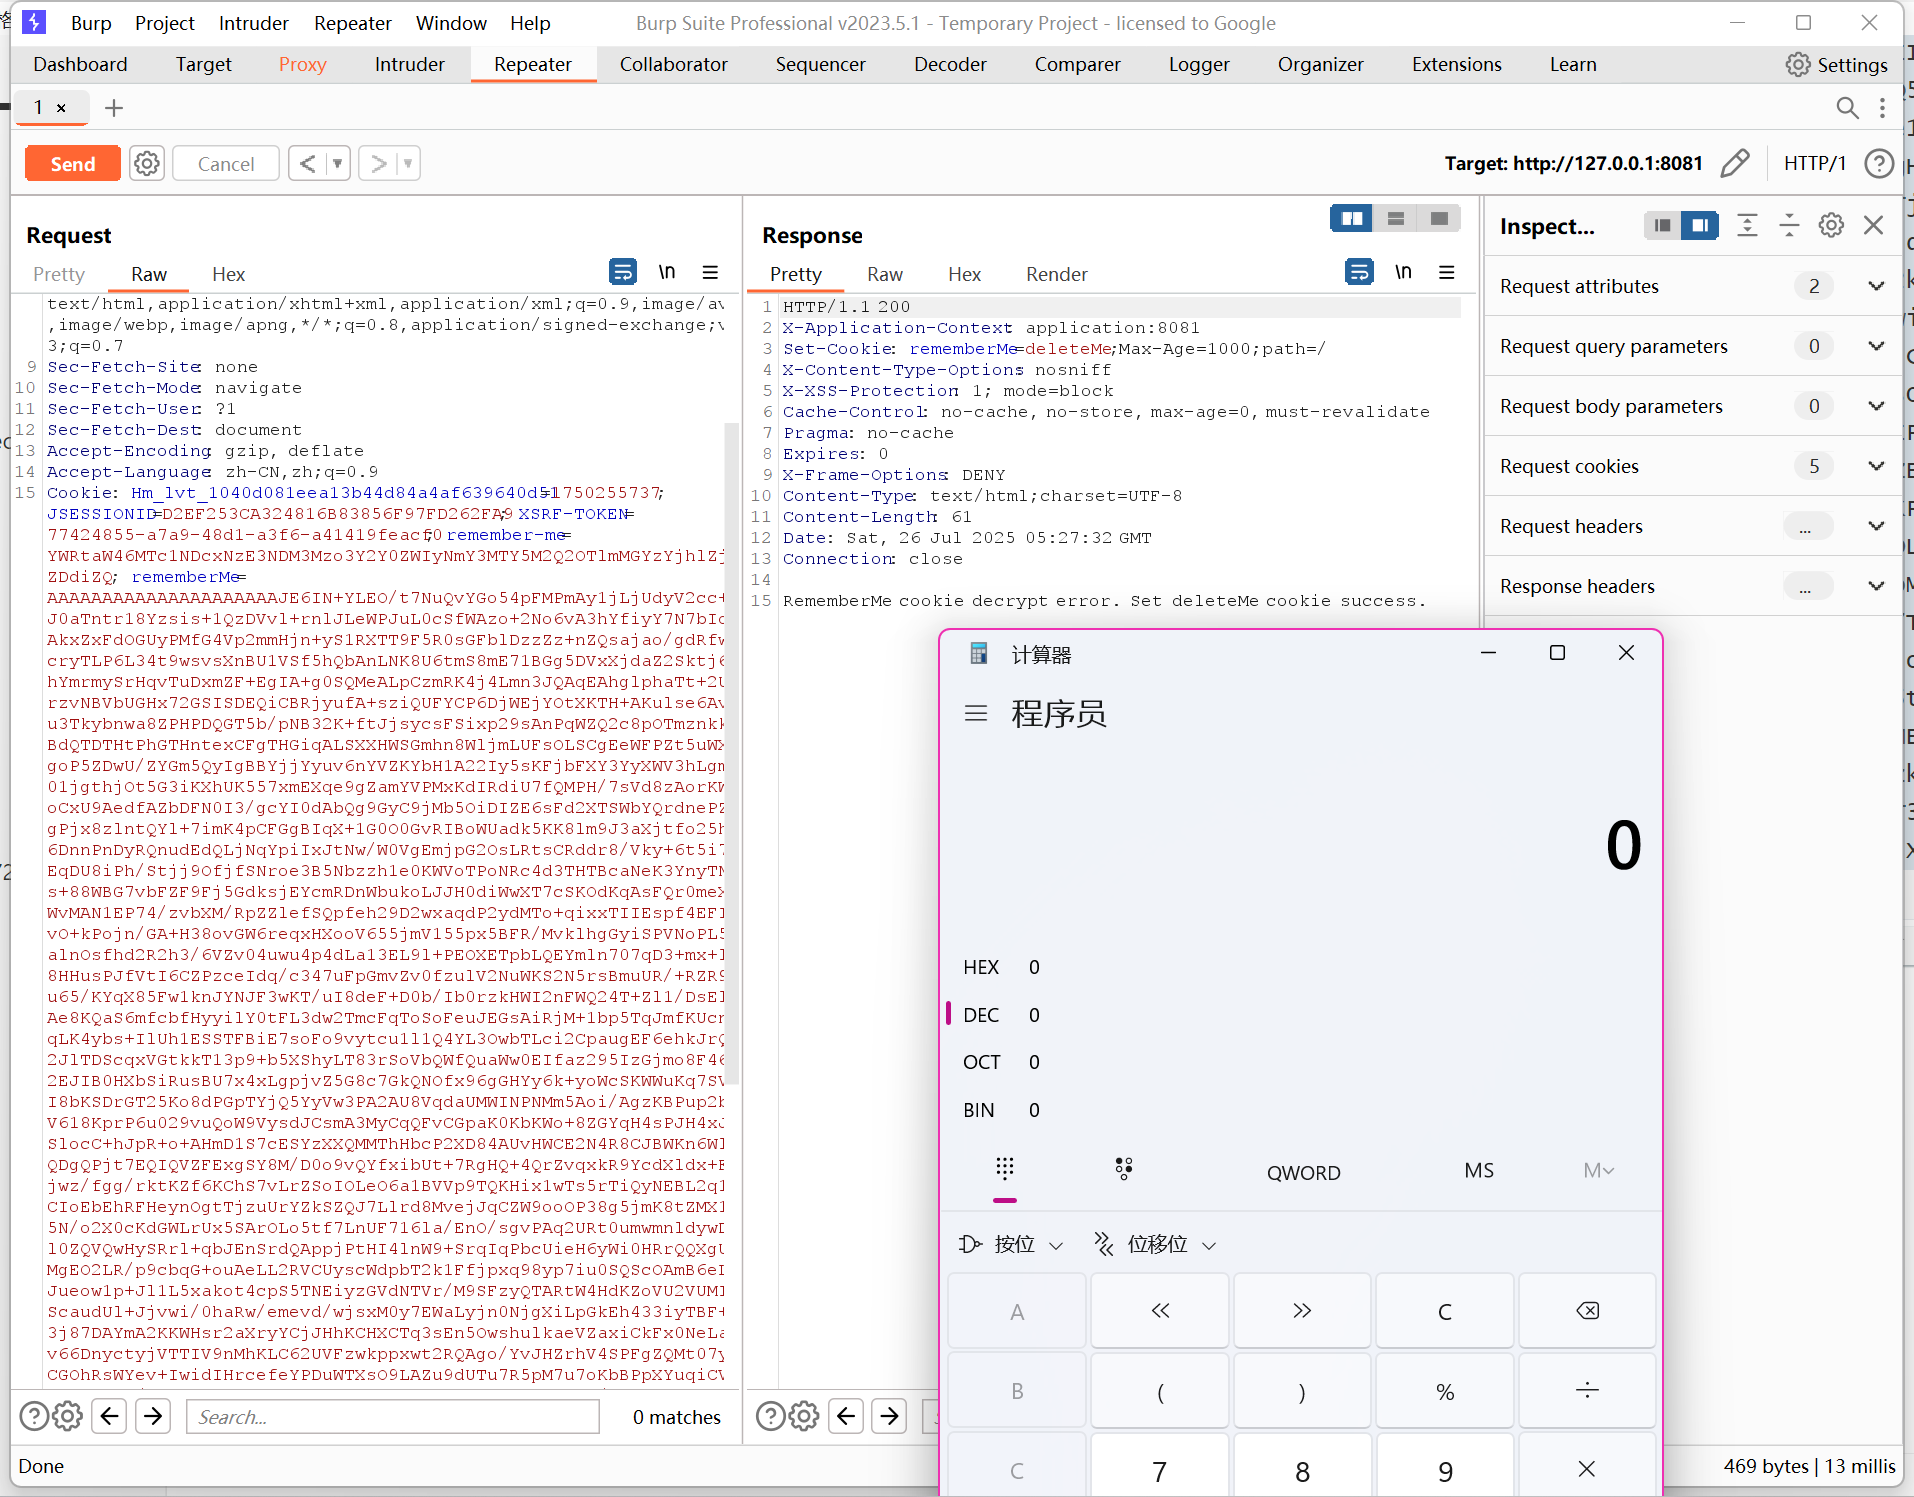Open the Intruder menu in menu bar
The height and width of the screenshot is (1497, 1914).
[x=253, y=23]
